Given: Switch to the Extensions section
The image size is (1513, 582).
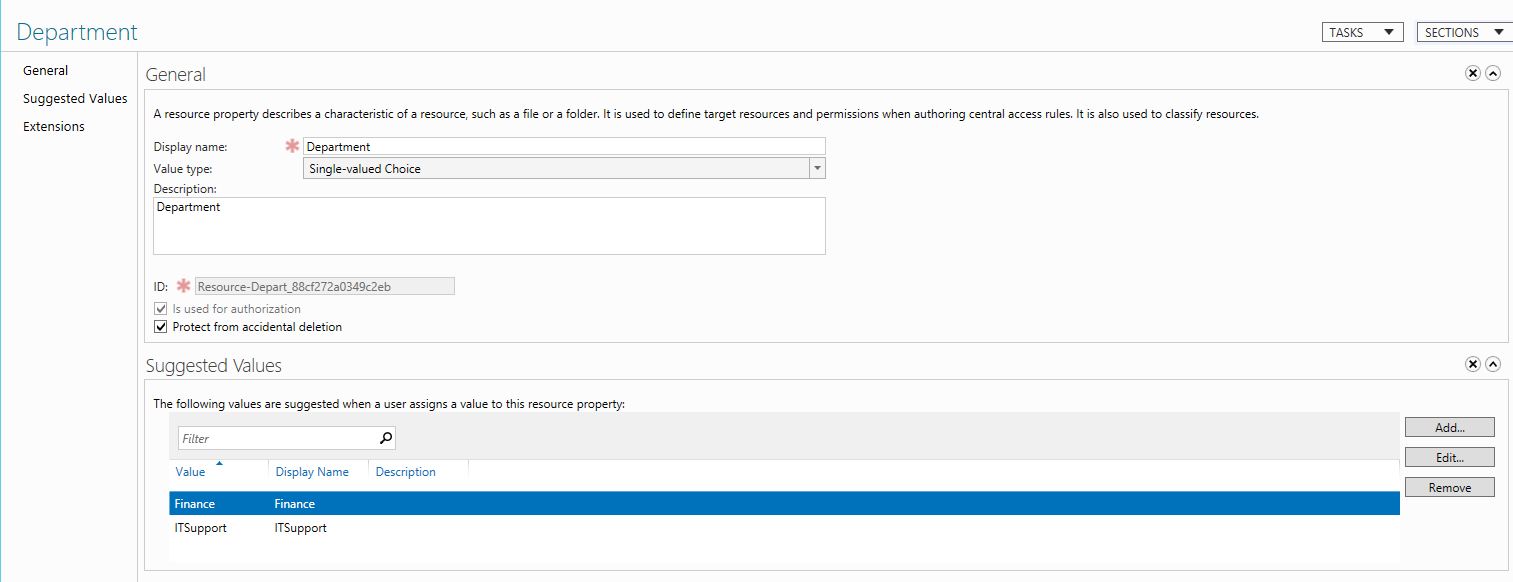Looking at the screenshot, I should (x=52, y=126).
